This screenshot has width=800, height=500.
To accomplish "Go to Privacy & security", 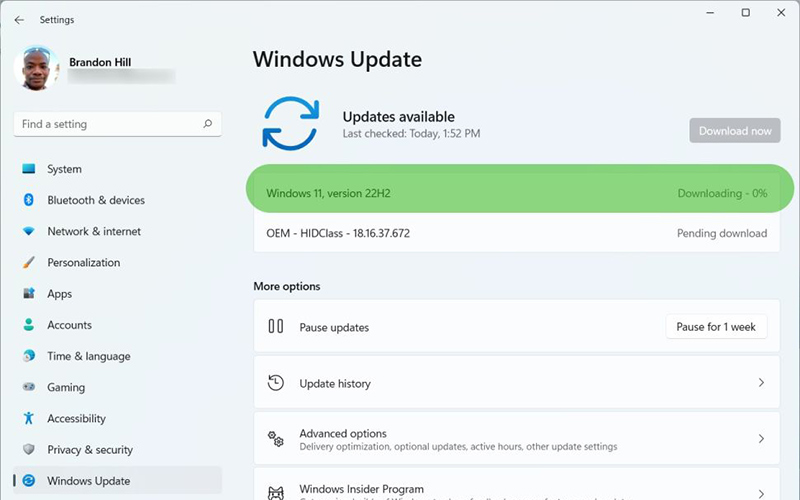I will (x=117, y=449).
